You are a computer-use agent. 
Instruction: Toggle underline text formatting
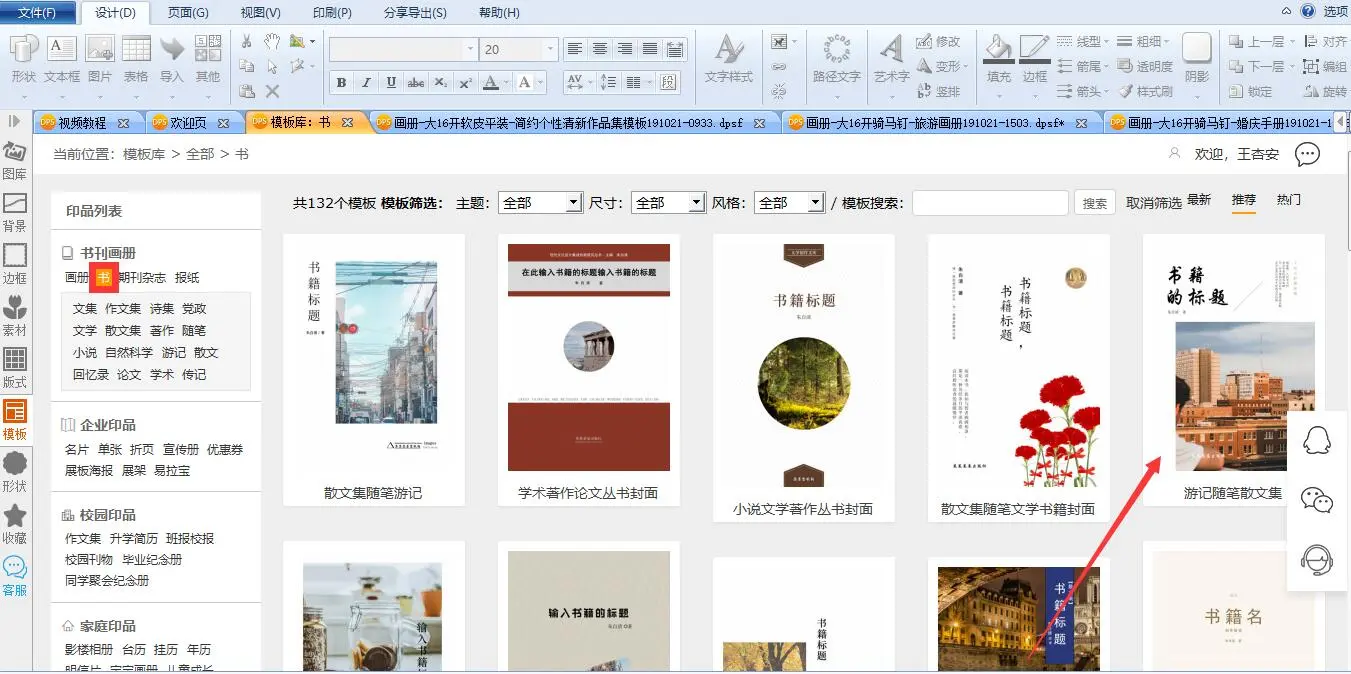[391, 82]
